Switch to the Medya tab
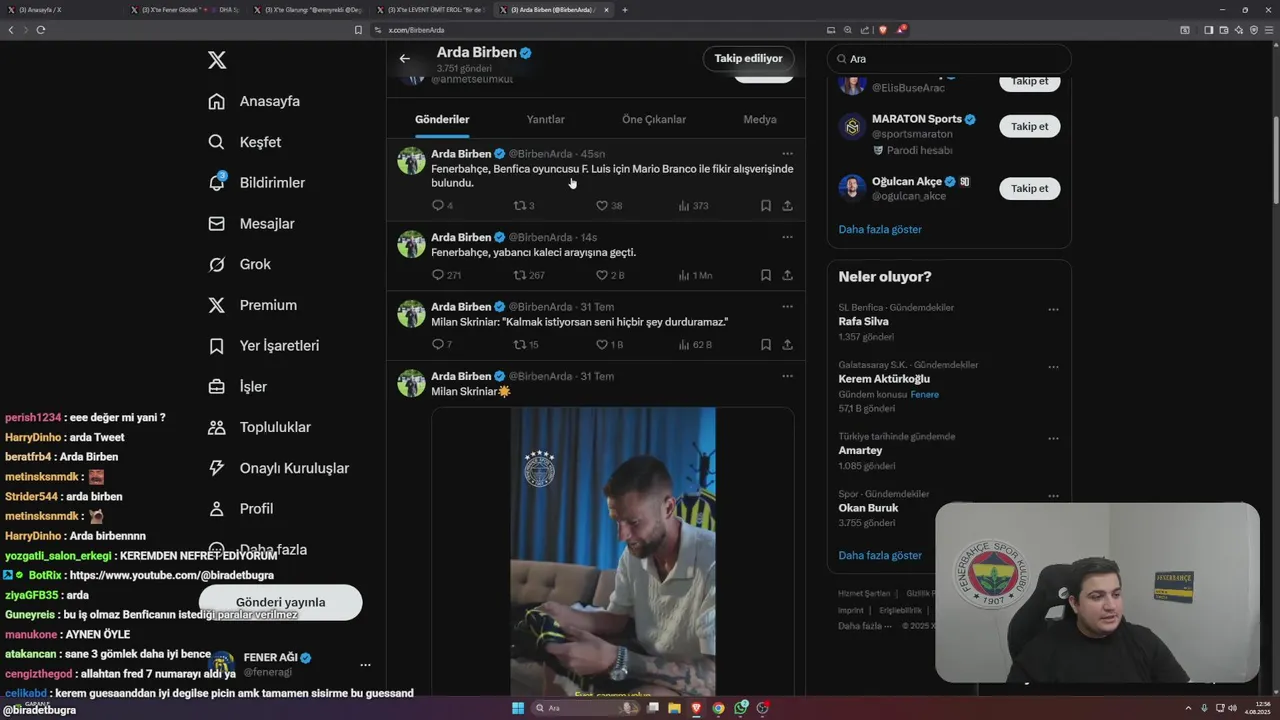The image size is (1280, 720). click(760, 119)
